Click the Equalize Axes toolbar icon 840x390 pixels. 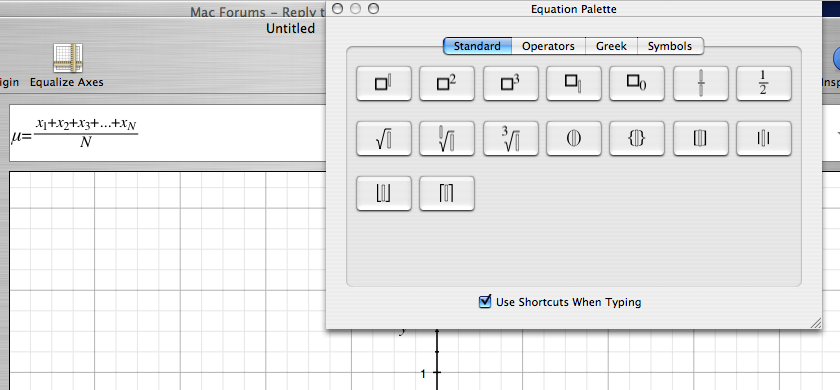67,58
